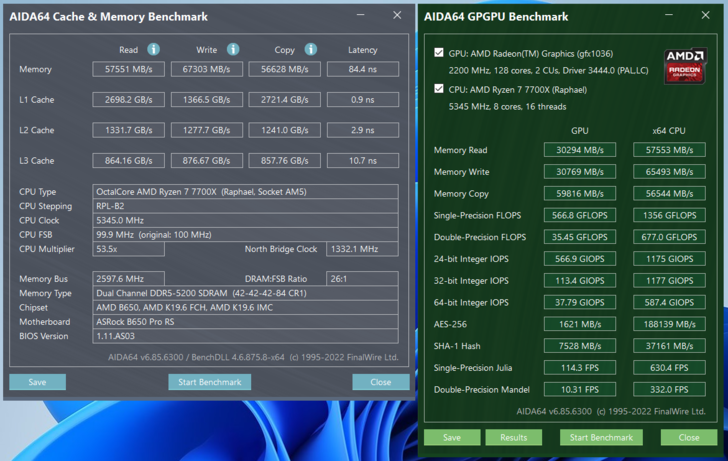
Task: Click the Memory Read value field 57551 MB/s
Action: [x=128, y=69]
